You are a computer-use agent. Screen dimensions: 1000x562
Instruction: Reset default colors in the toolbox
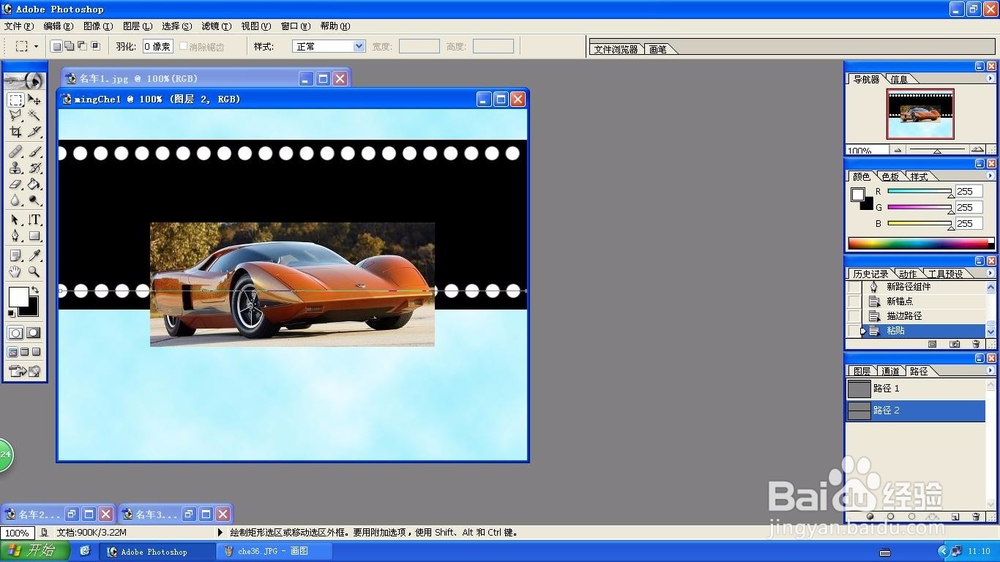coord(11,313)
